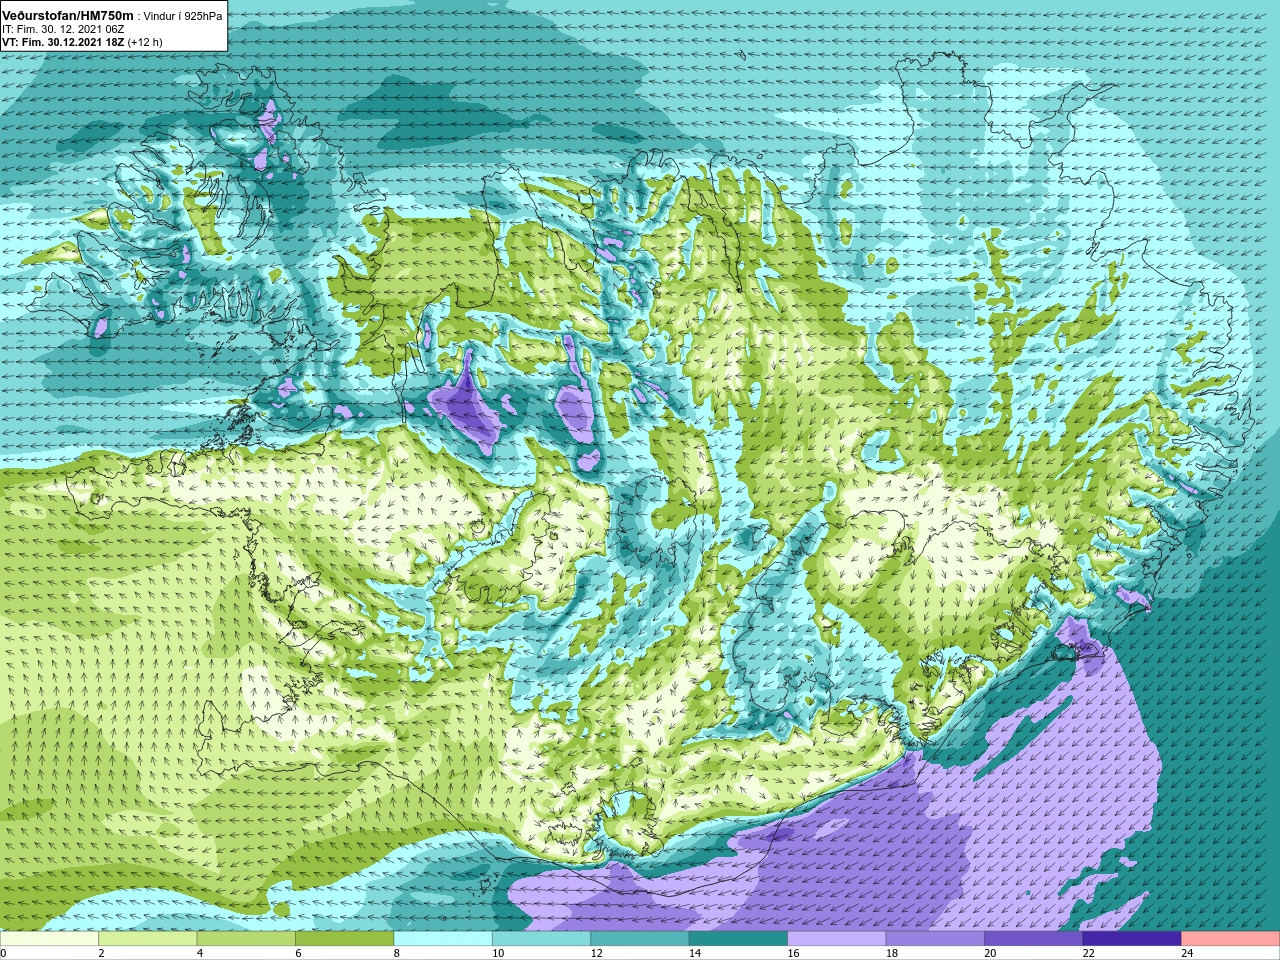Click the legend scale label '10'
The width and height of the screenshot is (1280, 960).
[498, 953]
